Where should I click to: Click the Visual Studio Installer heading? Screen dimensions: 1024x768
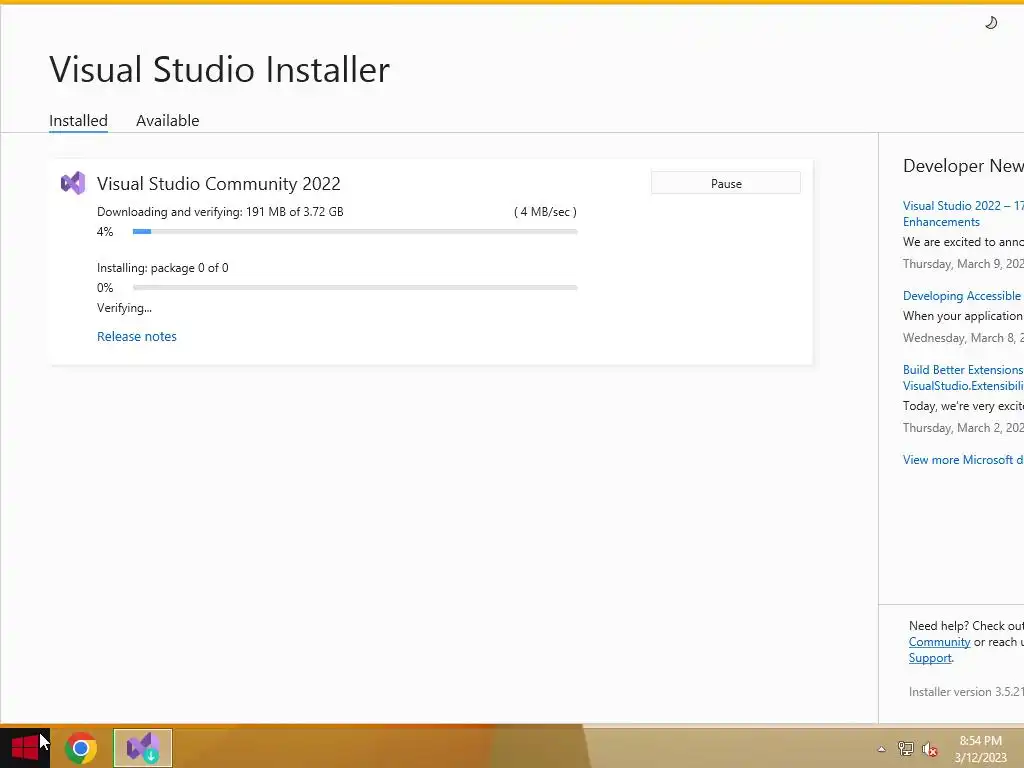219,69
